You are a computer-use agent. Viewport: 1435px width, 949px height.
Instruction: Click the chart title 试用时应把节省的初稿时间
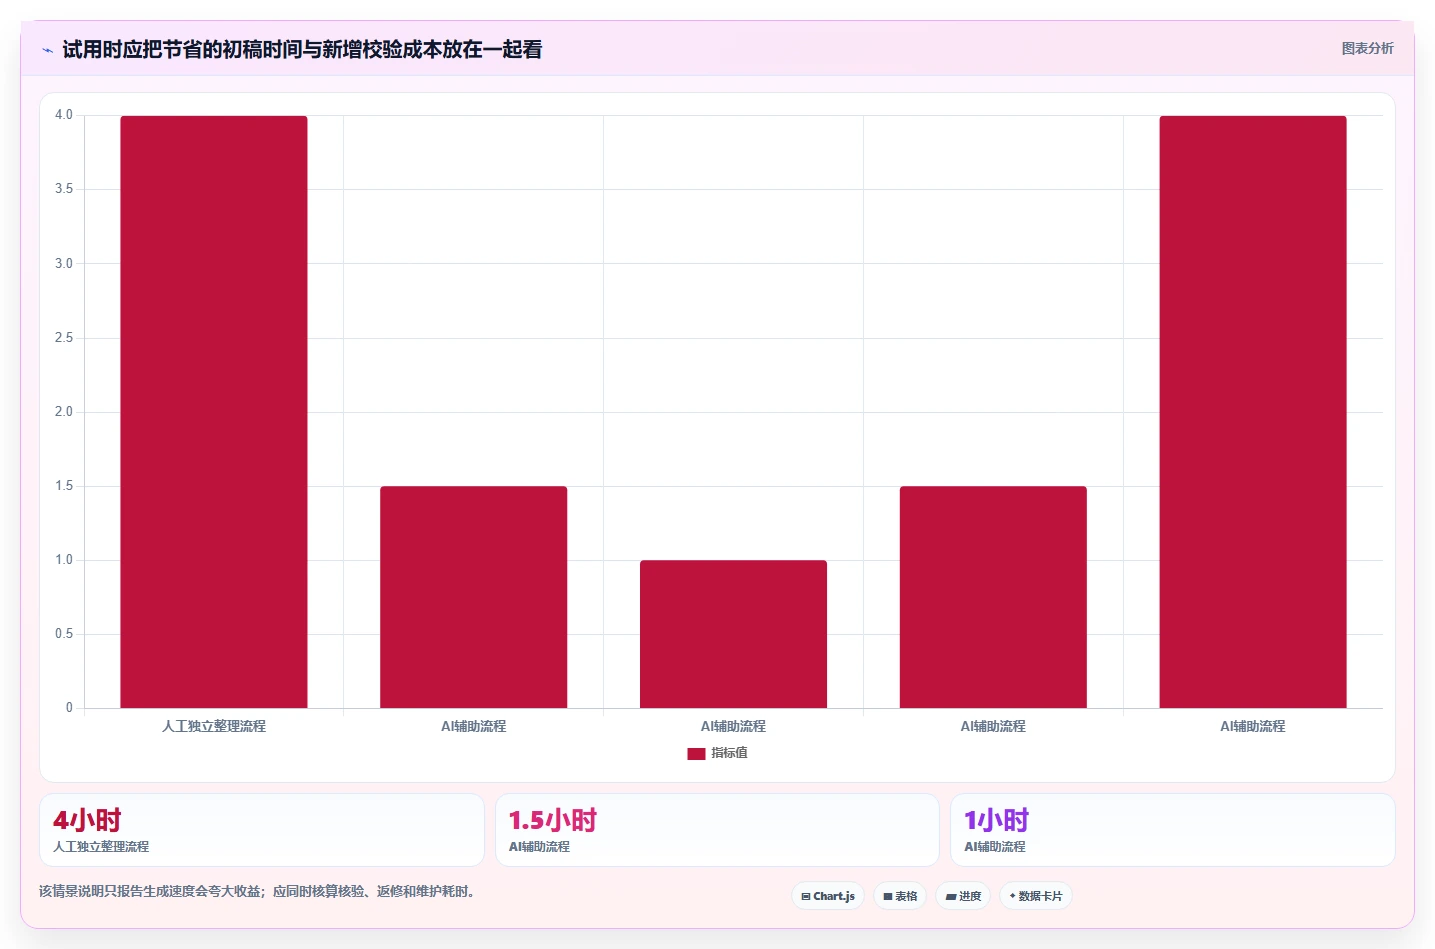(302, 49)
